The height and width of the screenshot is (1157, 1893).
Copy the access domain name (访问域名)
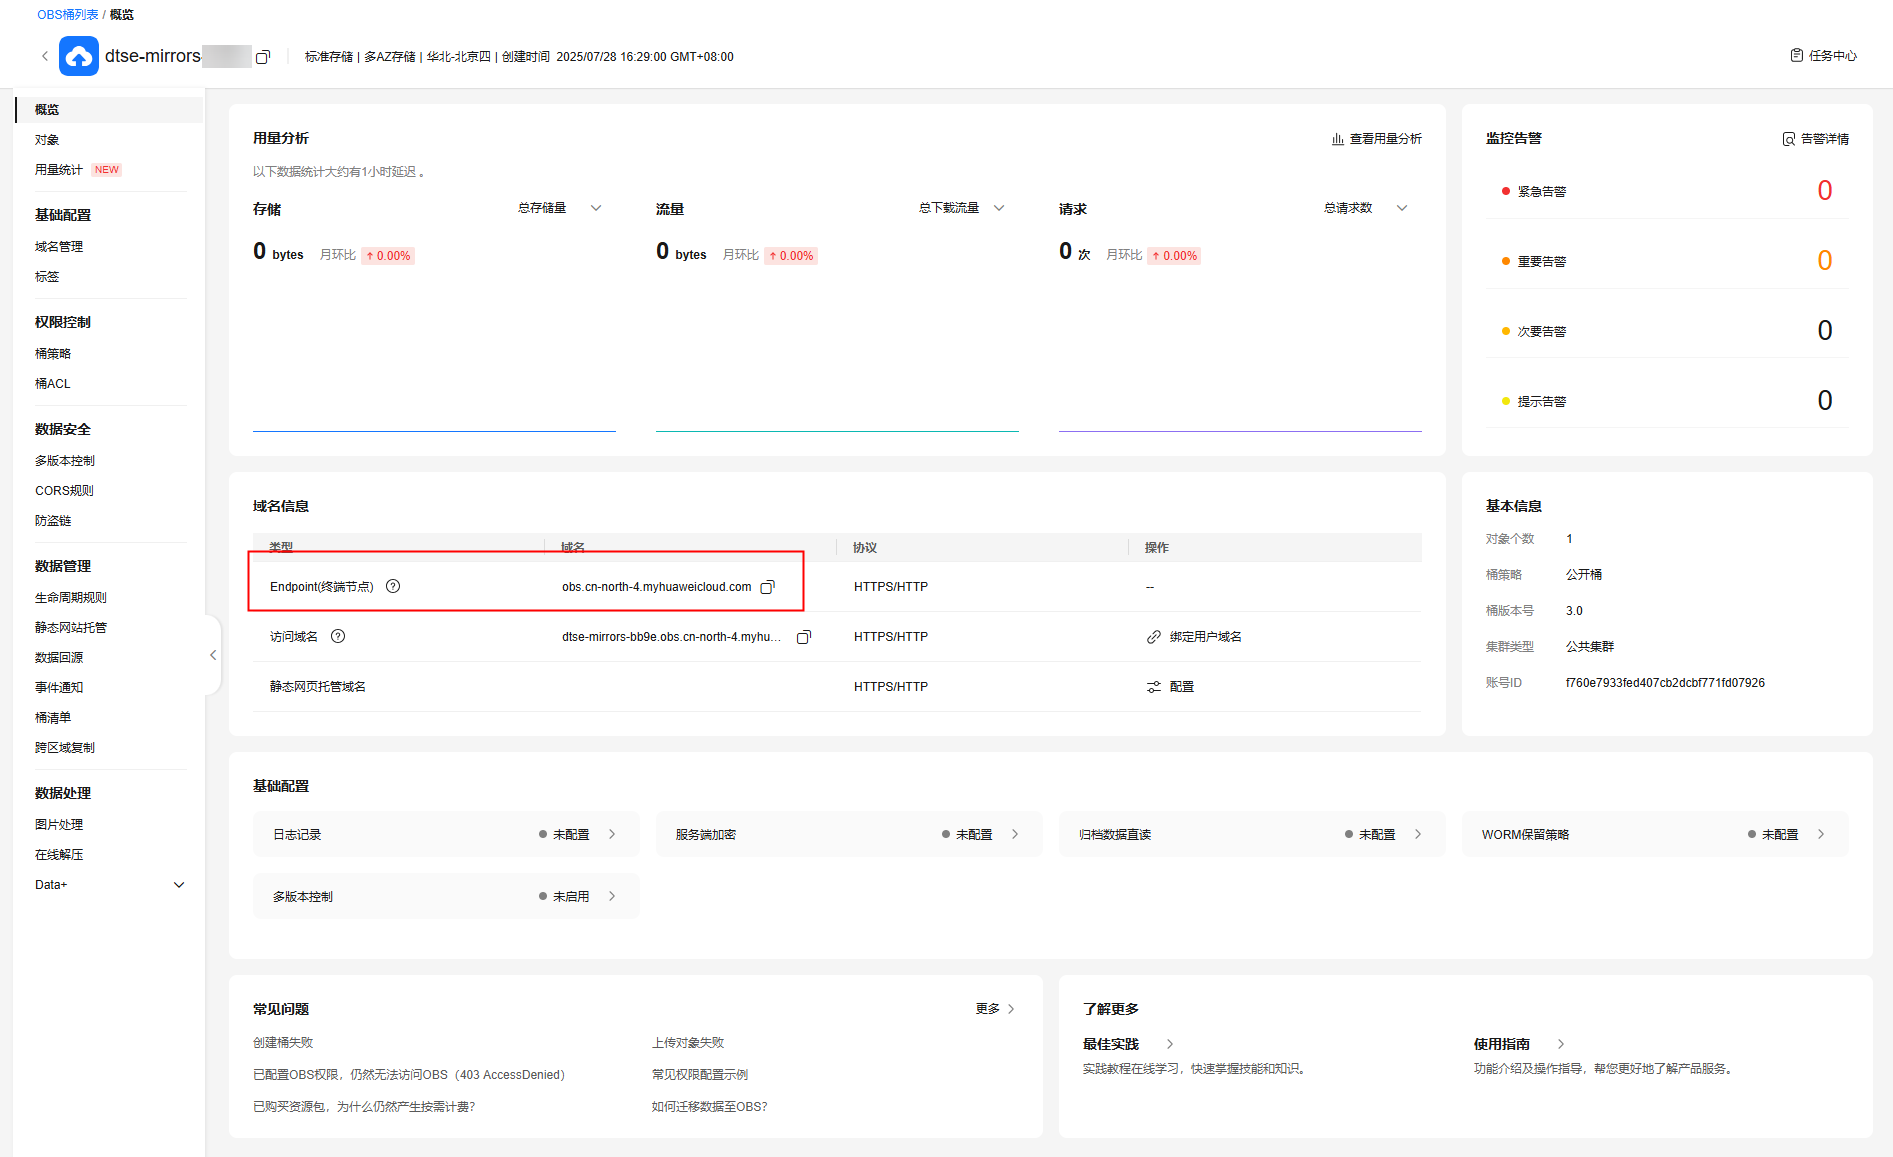(803, 637)
